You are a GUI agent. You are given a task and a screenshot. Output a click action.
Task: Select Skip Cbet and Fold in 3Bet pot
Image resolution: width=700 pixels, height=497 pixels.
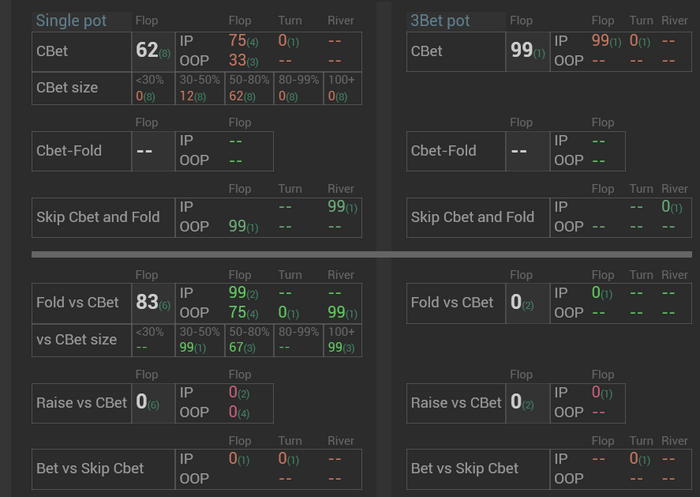coord(473,217)
